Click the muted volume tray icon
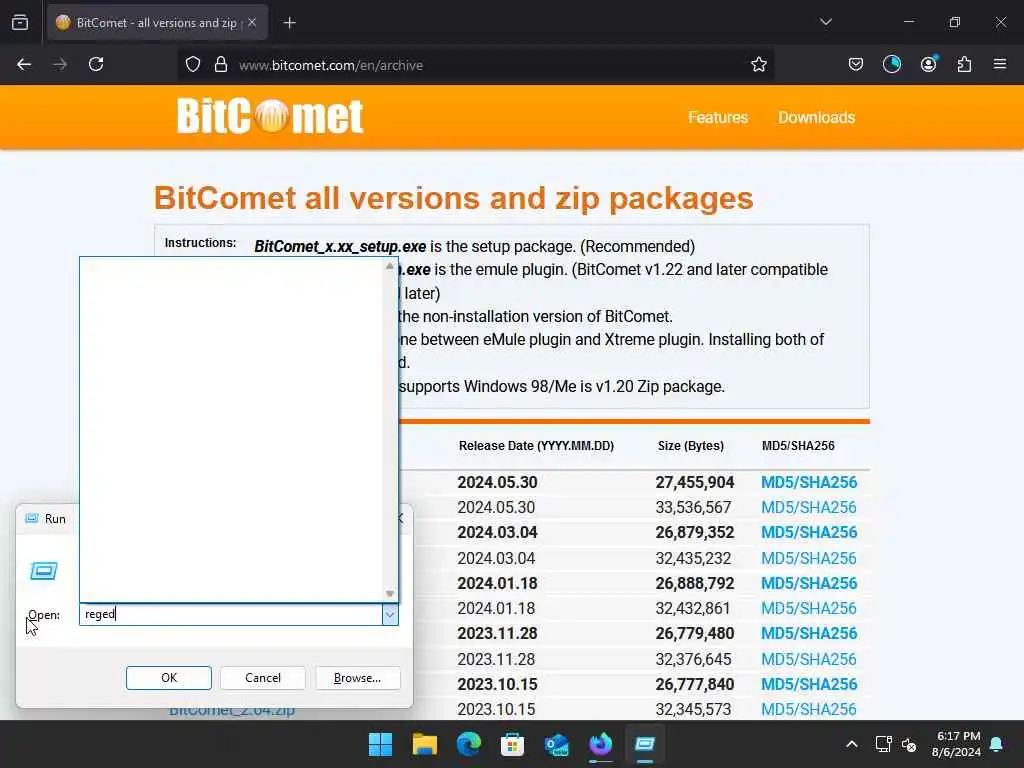The height and width of the screenshot is (768, 1024). [x=908, y=744]
